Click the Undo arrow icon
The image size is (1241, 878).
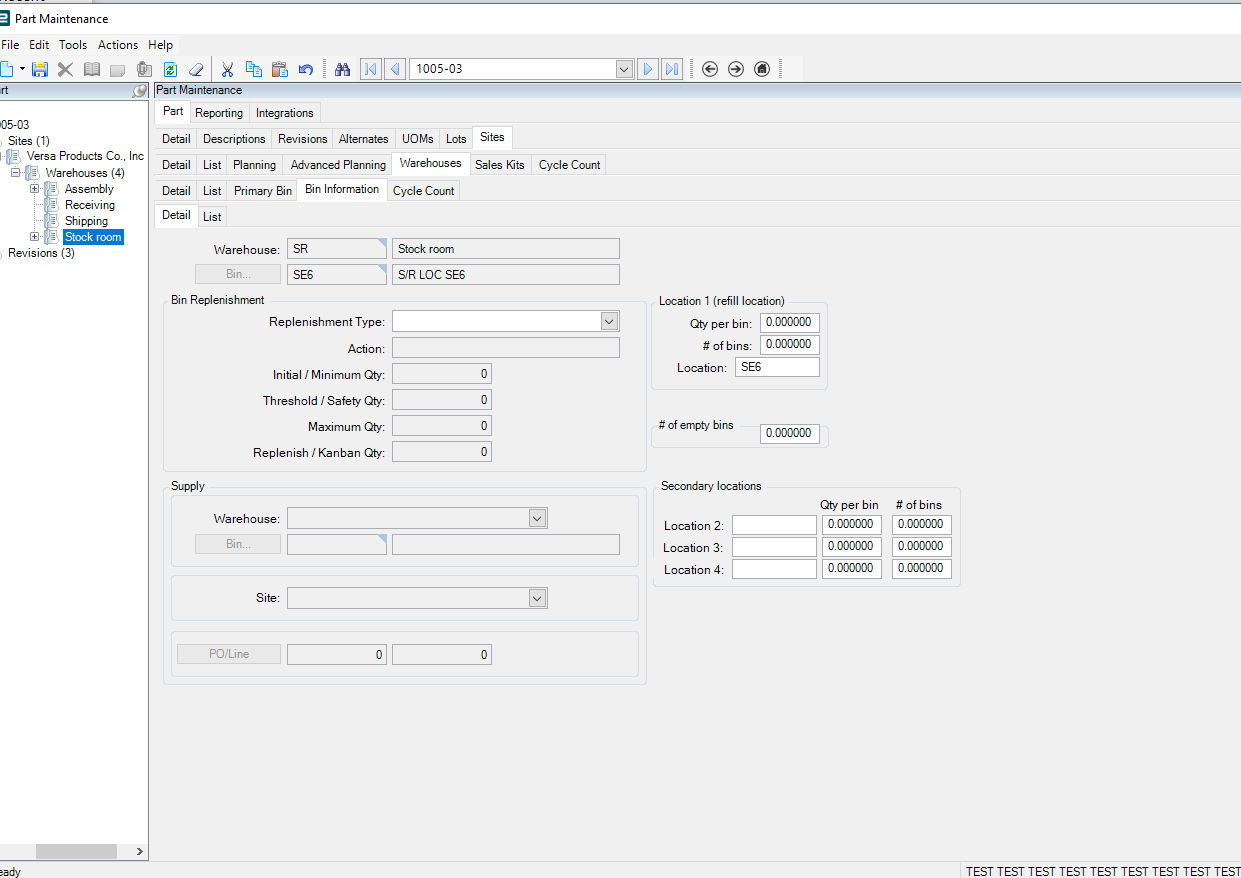(306, 69)
